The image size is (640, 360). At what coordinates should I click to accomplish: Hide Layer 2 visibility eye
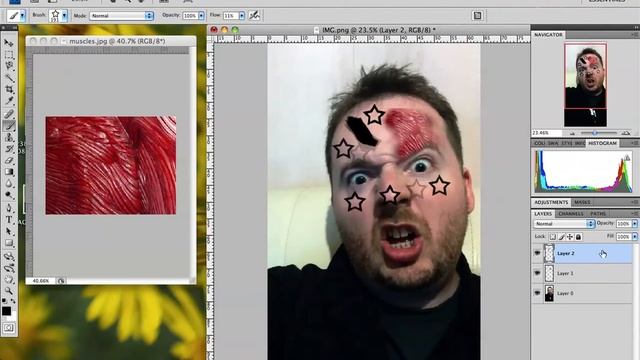[x=537, y=253]
